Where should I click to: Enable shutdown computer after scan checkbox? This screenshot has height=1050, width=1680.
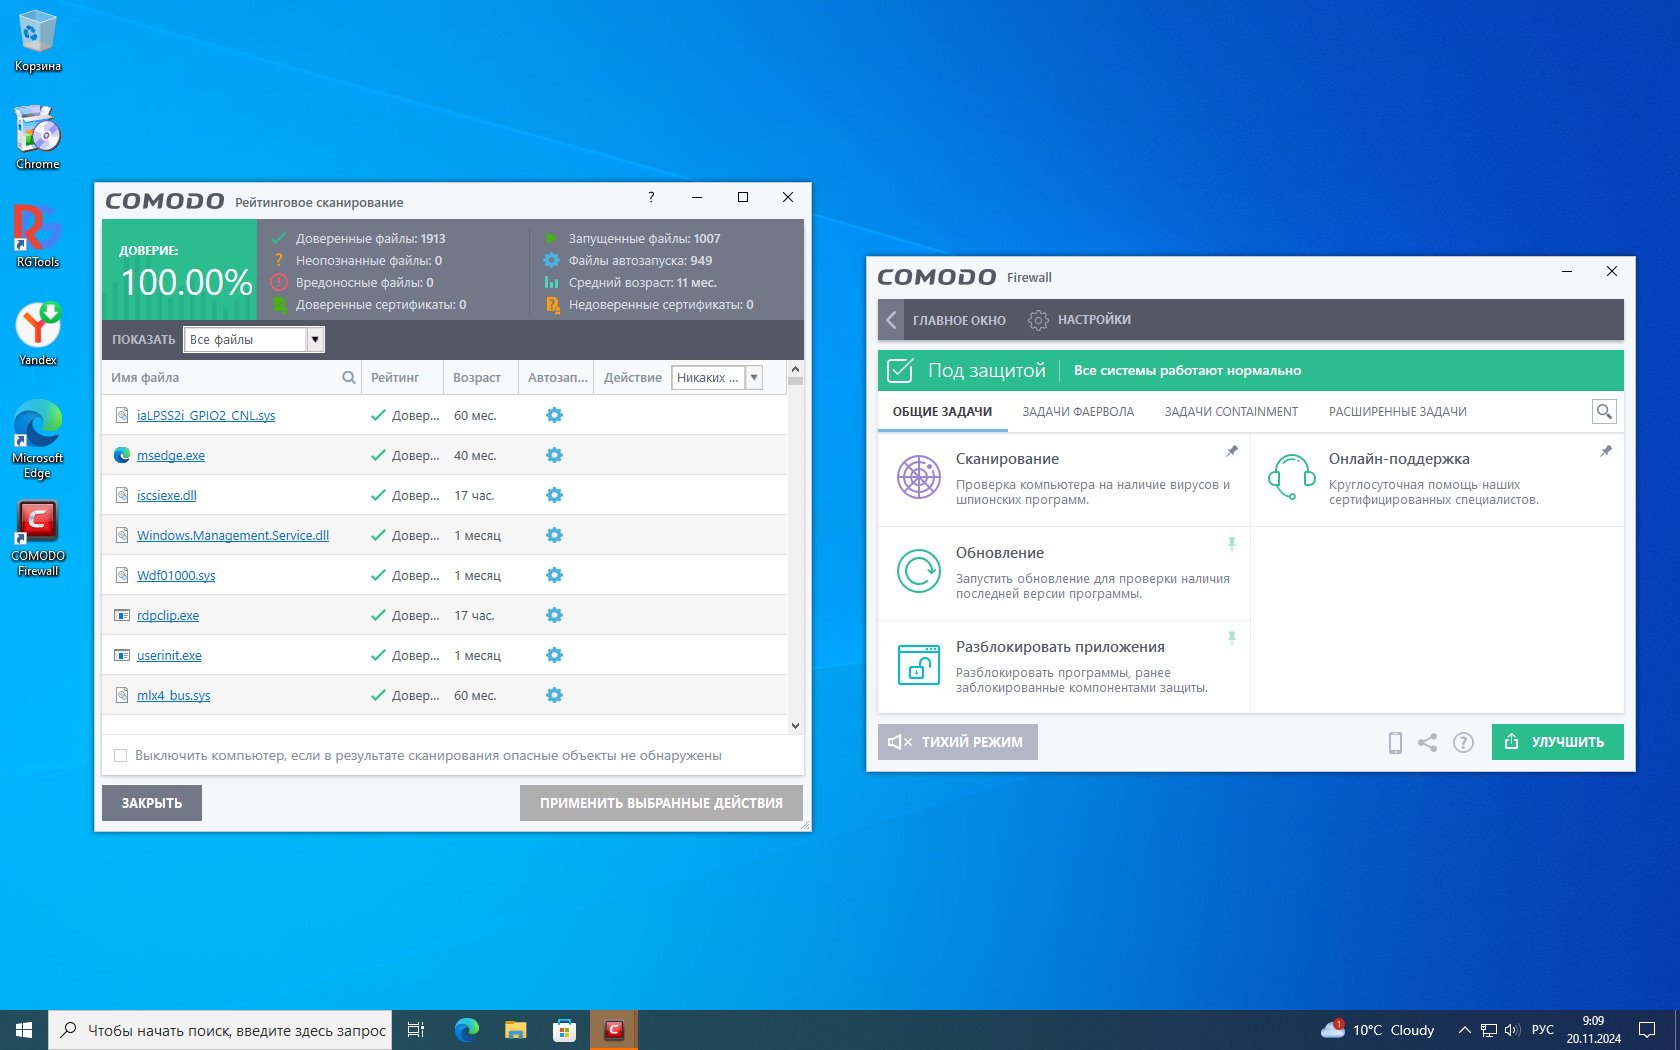coord(121,756)
